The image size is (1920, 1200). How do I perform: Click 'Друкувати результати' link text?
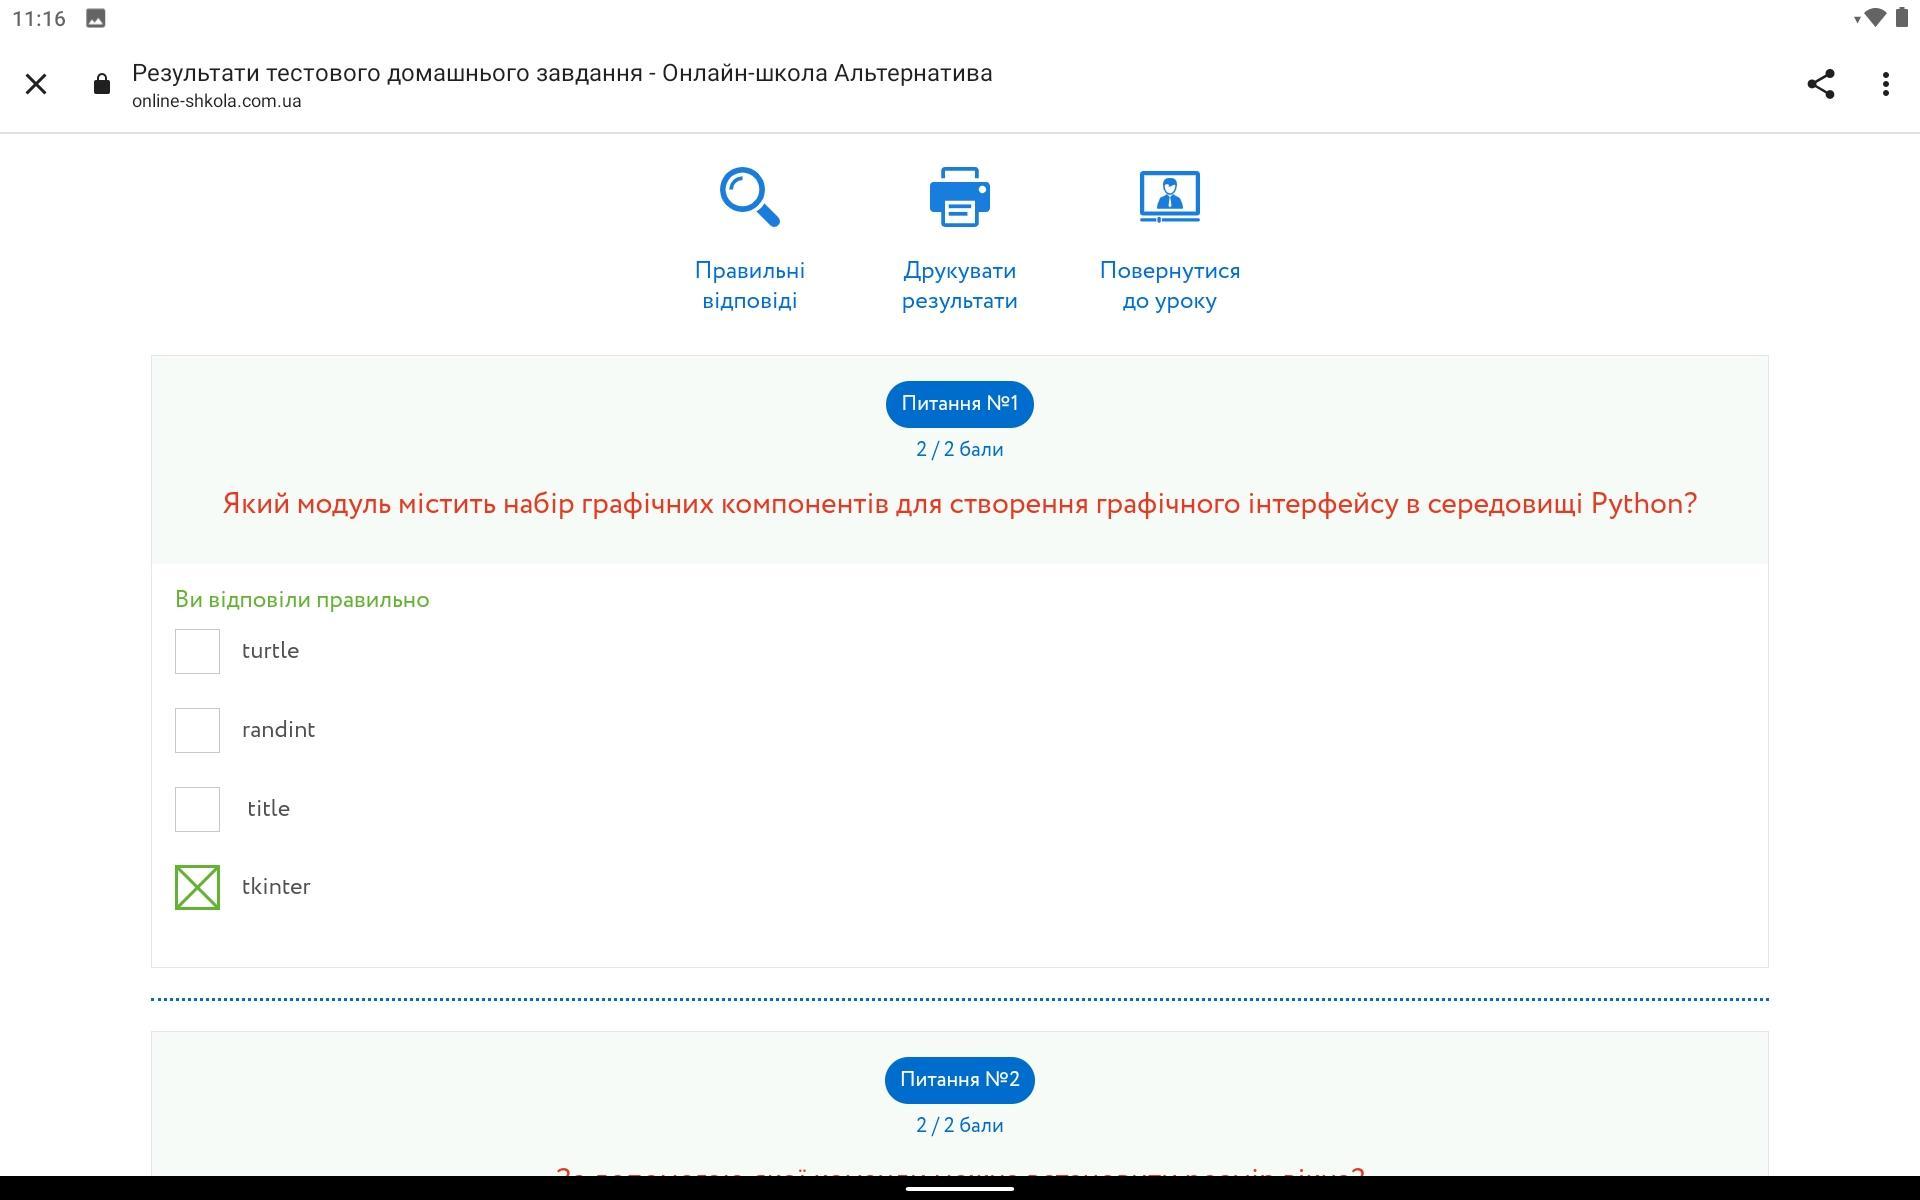point(959,286)
